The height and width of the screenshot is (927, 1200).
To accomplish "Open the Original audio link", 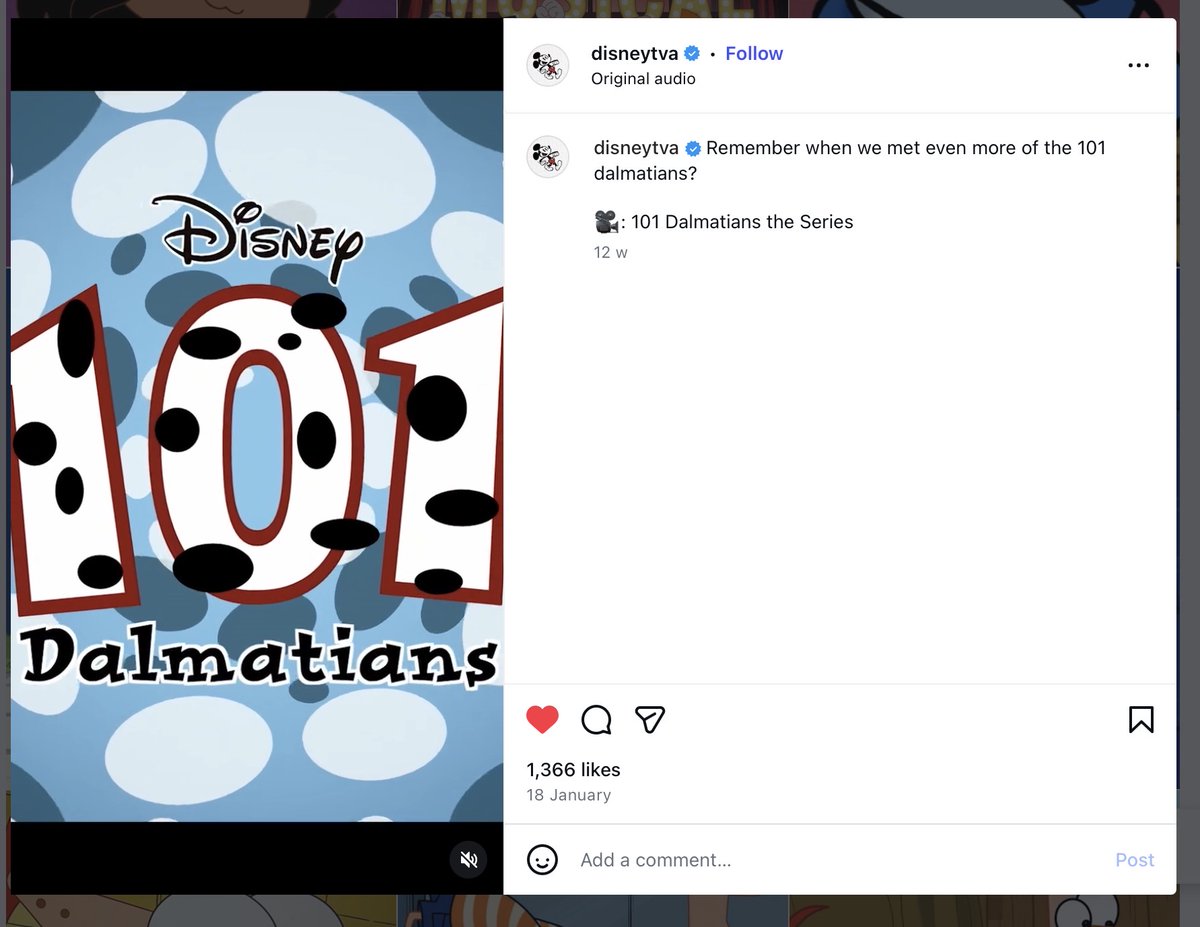I will (x=643, y=79).
